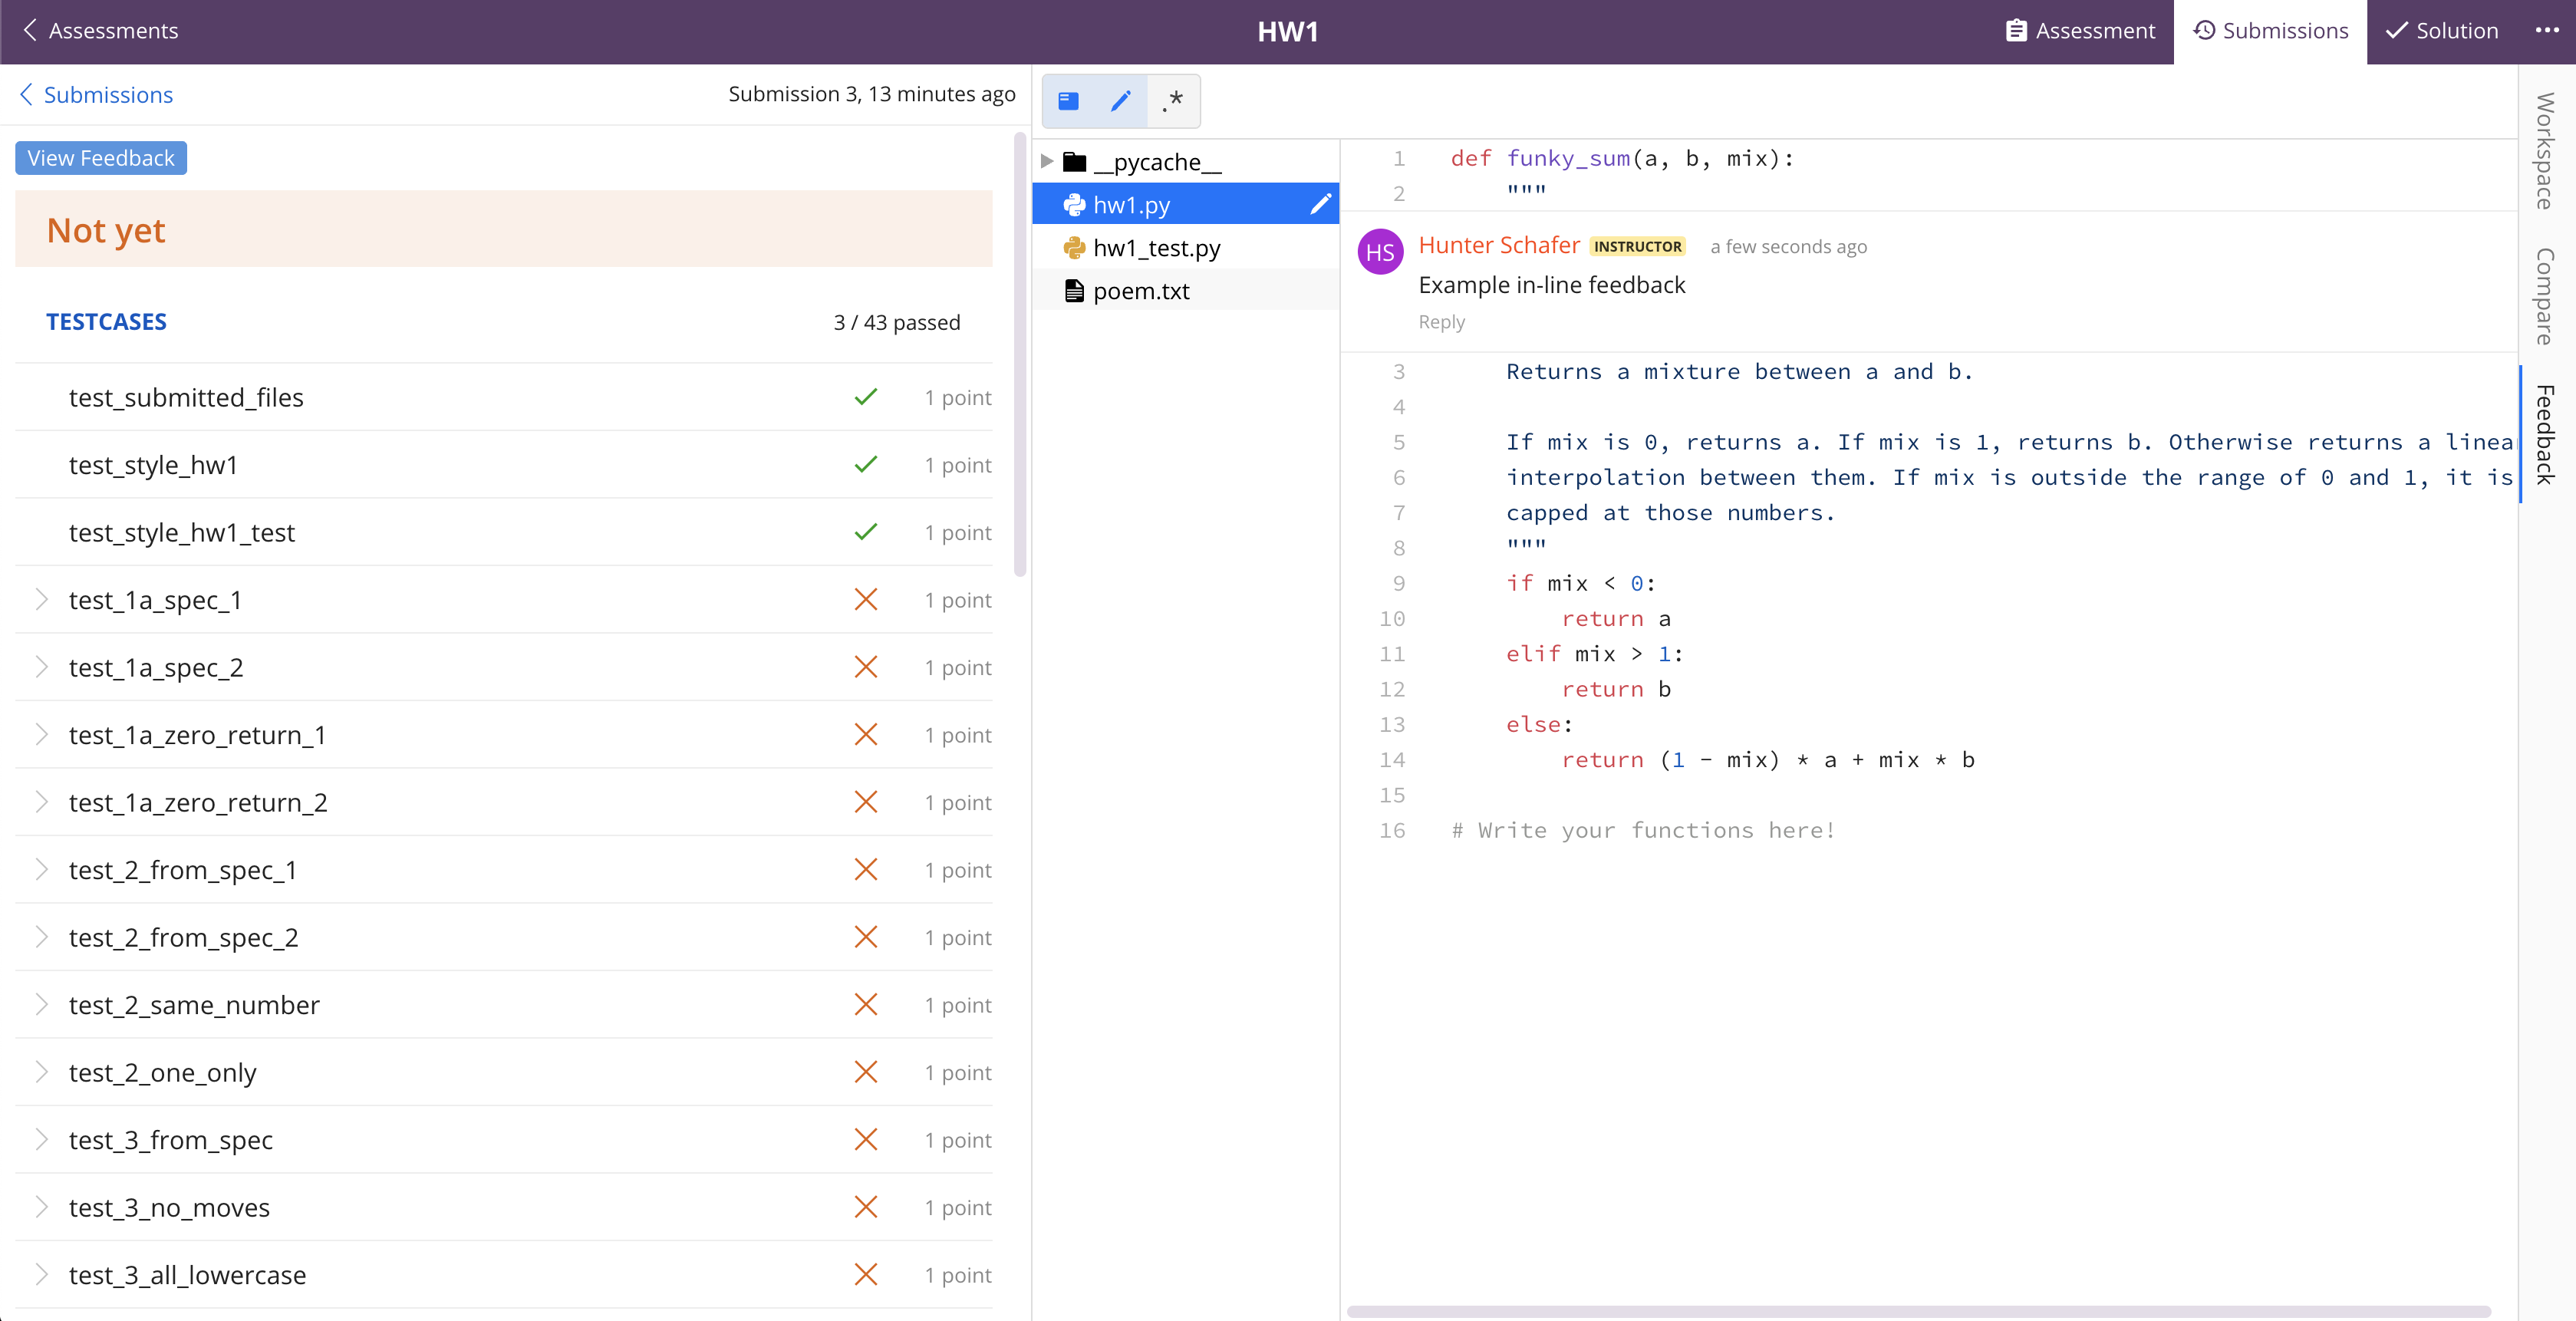Click the pencil icon on hw1.py row
The height and width of the screenshot is (1321, 2576).
[x=1320, y=204]
